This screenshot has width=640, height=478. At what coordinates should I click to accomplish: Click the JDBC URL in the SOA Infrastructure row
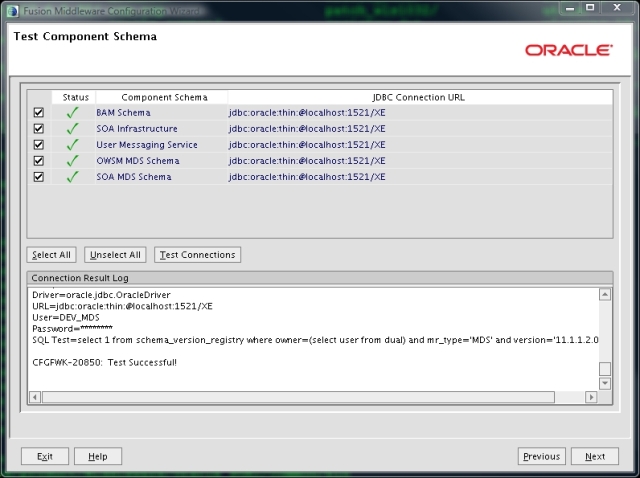coord(307,129)
